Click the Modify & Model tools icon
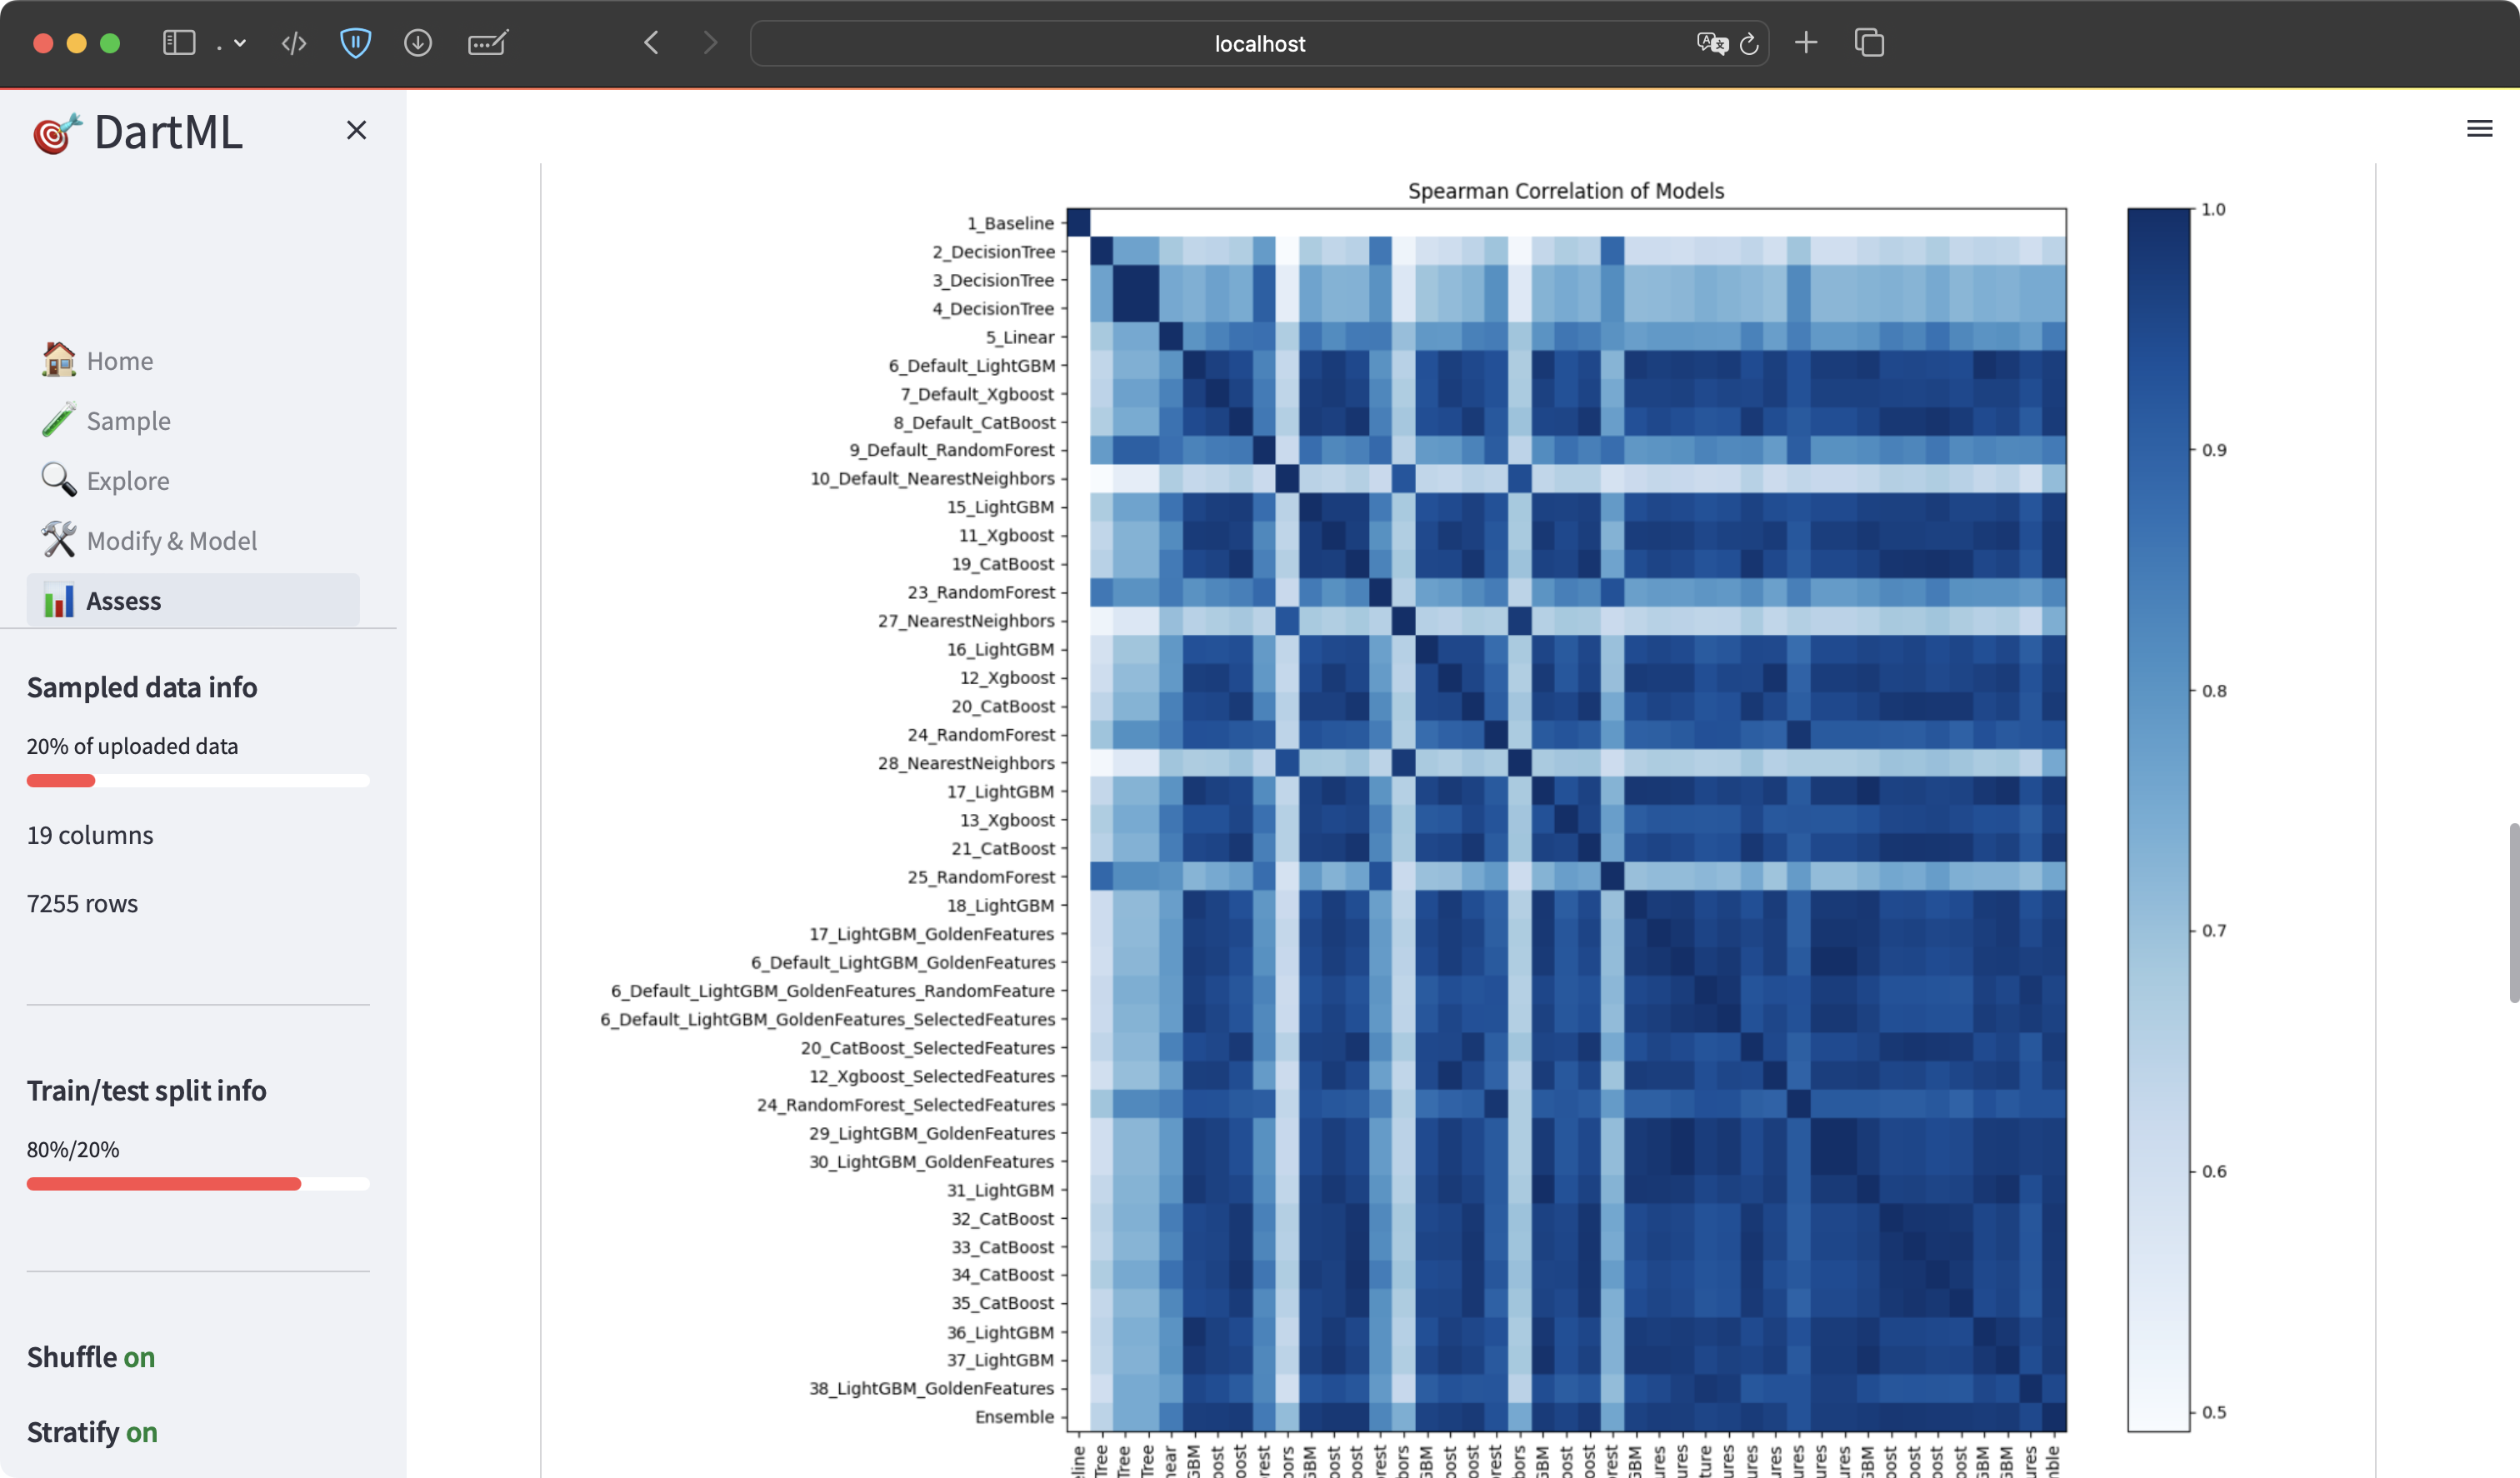The width and height of the screenshot is (2520, 1478). [58, 539]
